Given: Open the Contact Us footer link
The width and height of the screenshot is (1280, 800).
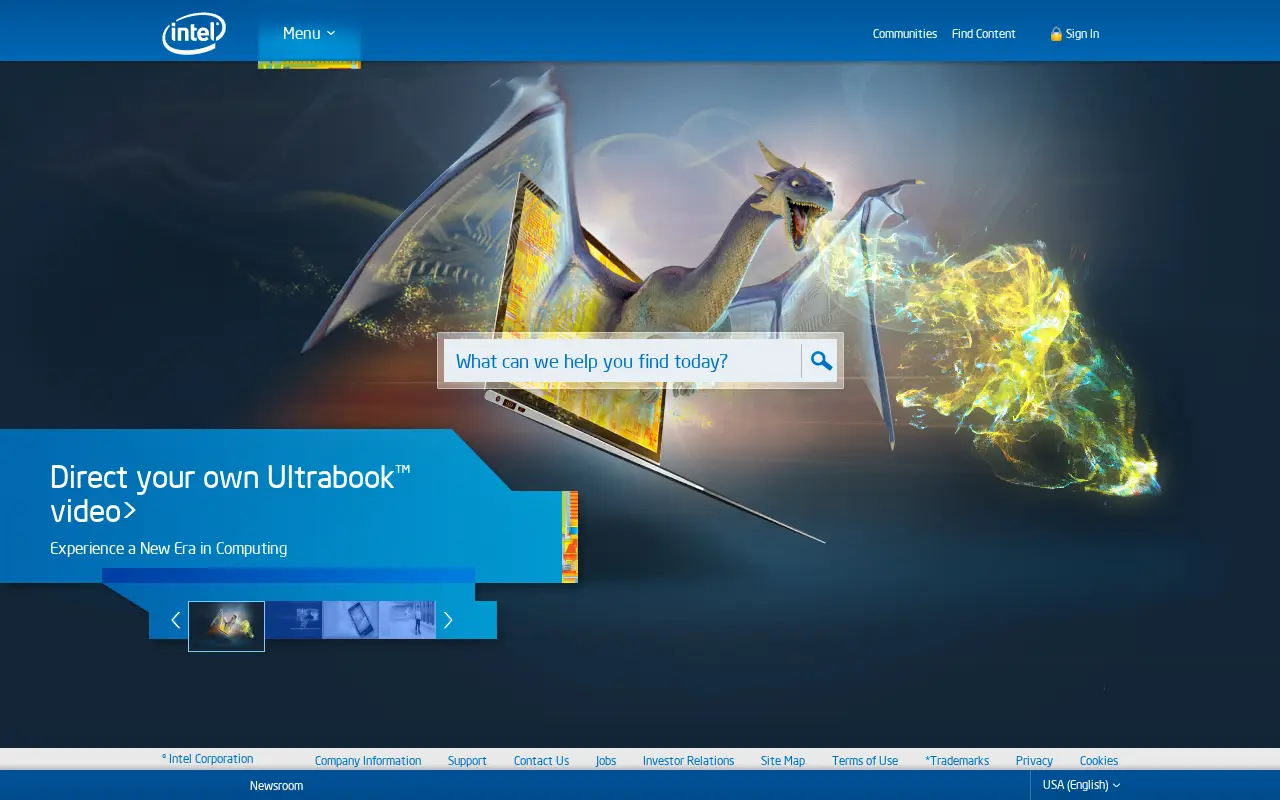Looking at the screenshot, I should tap(541, 761).
